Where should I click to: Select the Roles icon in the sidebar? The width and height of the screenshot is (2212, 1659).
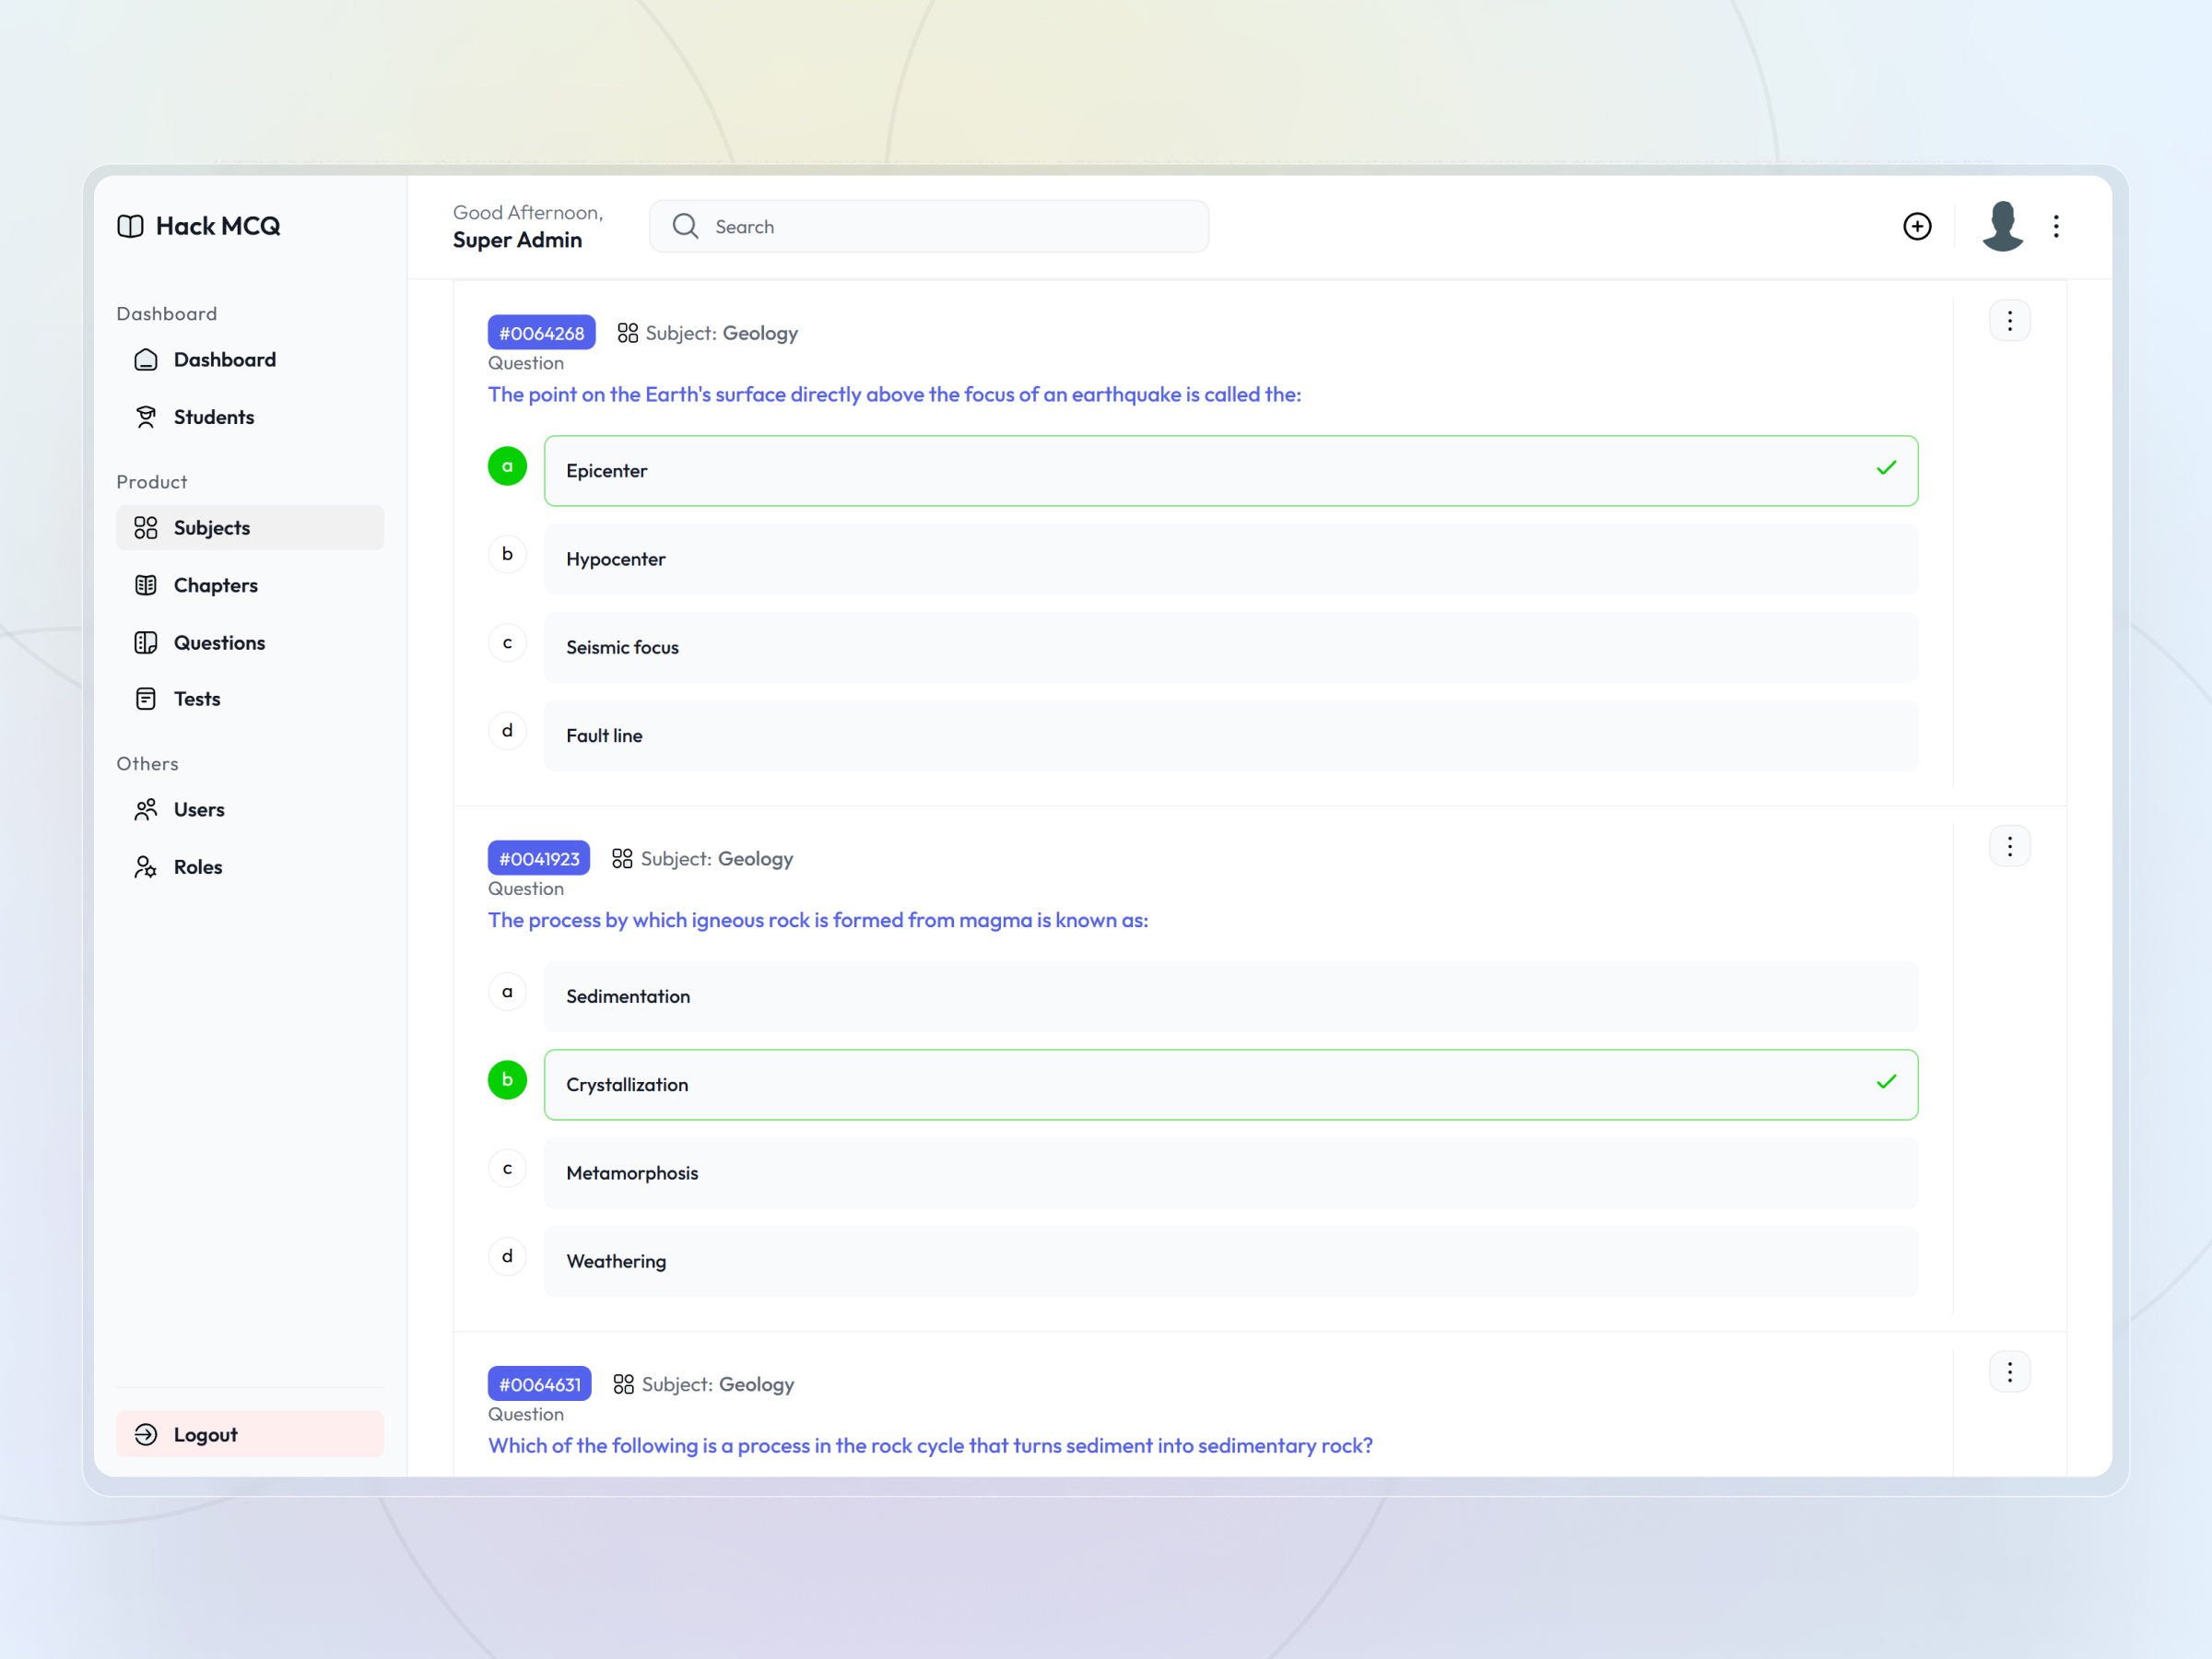[x=146, y=866]
